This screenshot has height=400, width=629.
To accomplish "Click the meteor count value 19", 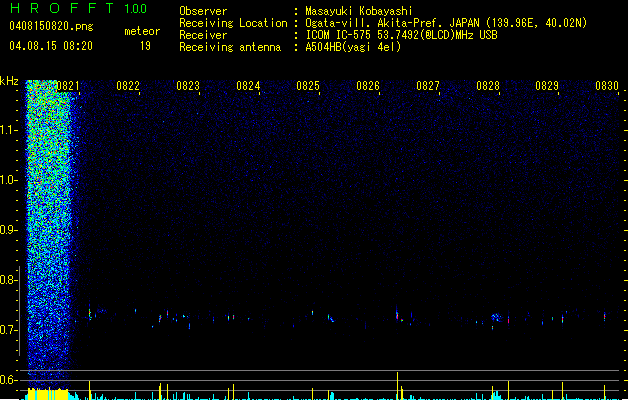I will click(145, 46).
